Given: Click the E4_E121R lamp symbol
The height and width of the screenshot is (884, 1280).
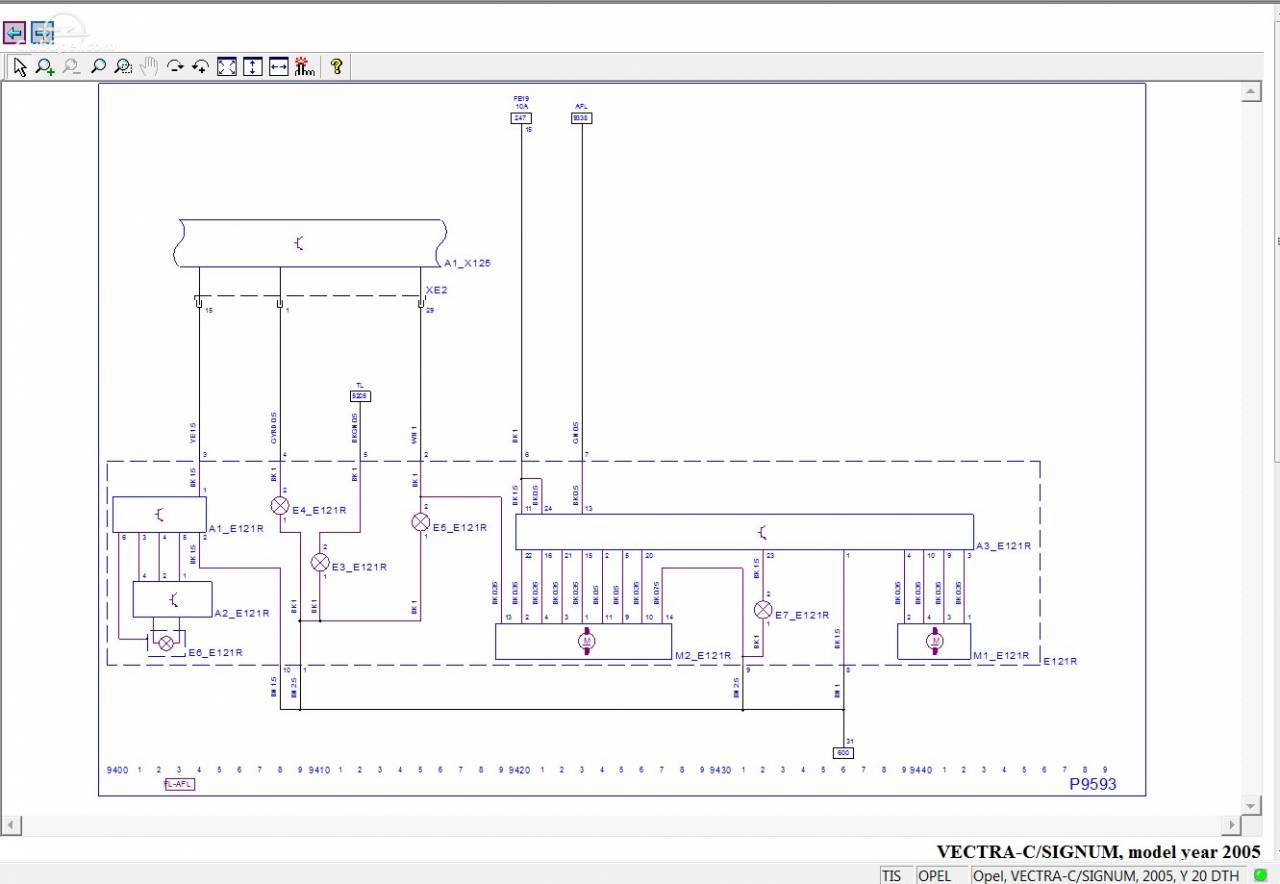Looking at the screenshot, I should point(280,505).
